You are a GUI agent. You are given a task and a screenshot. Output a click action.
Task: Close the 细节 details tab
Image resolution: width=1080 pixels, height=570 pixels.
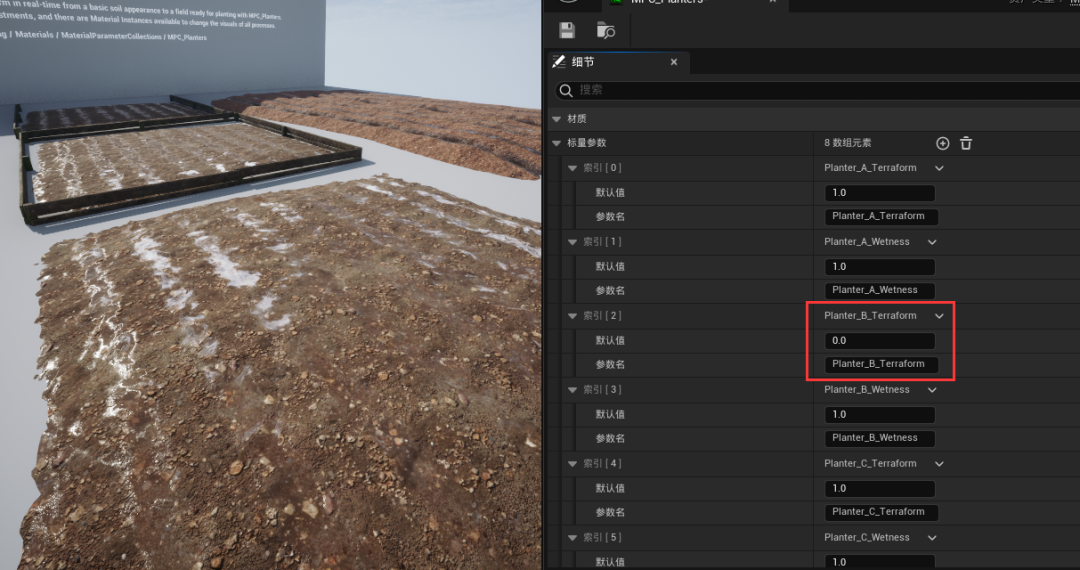pos(674,62)
